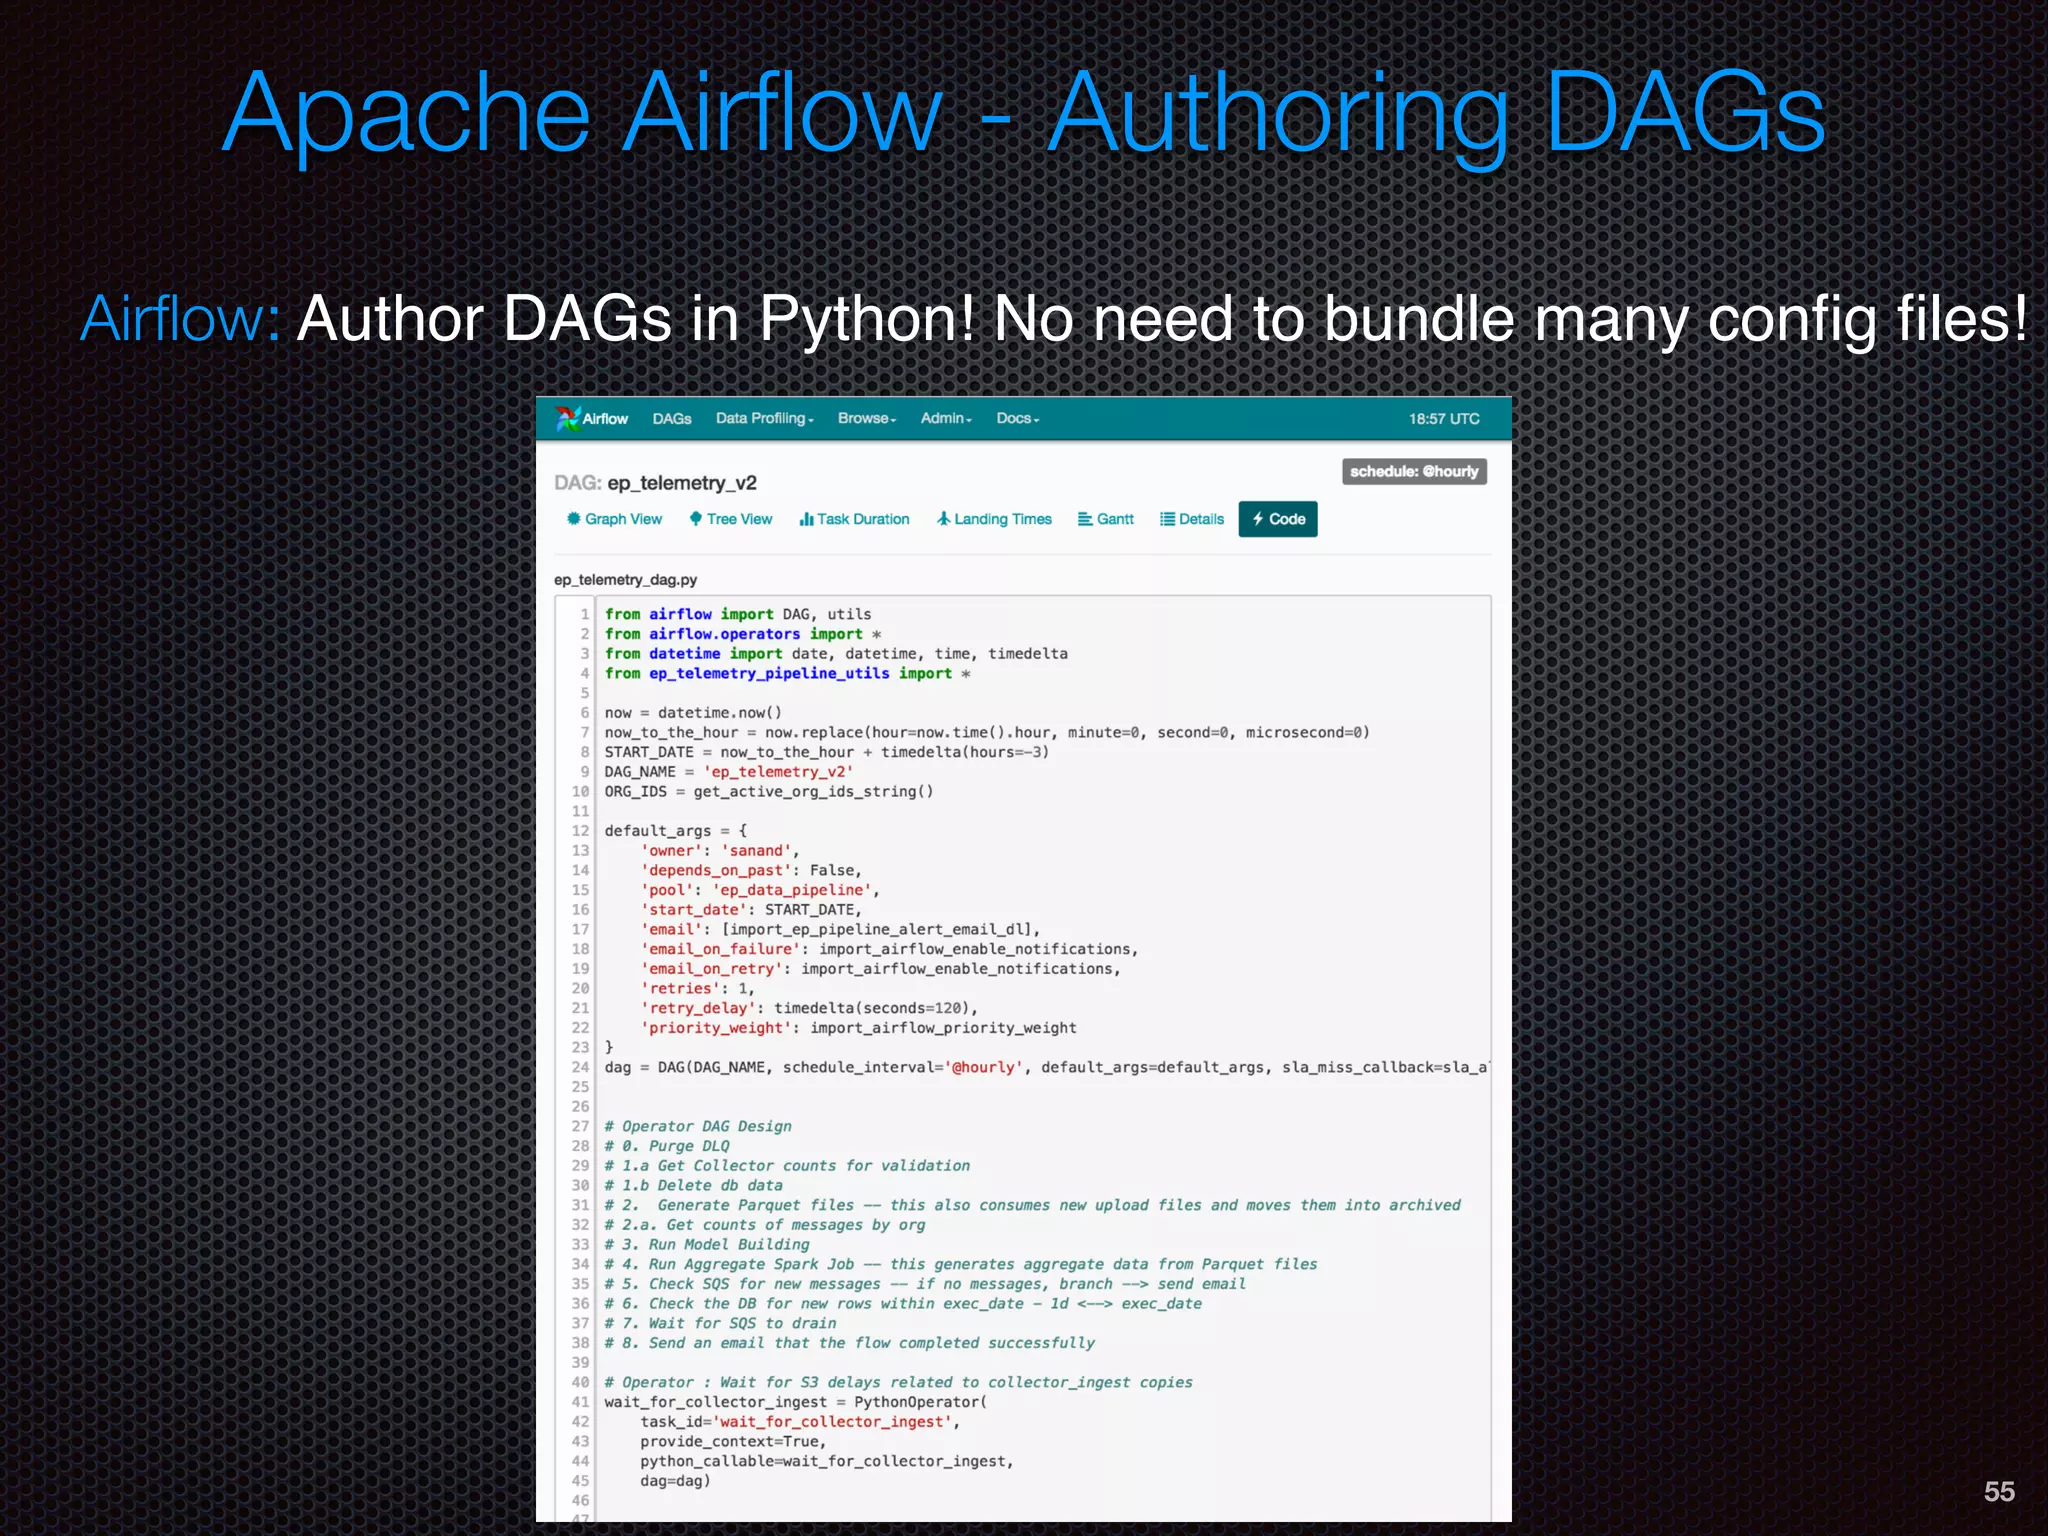
Task: Click the '# 7. Wait for SQS to drain' comment
Action: click(720, 1323)
